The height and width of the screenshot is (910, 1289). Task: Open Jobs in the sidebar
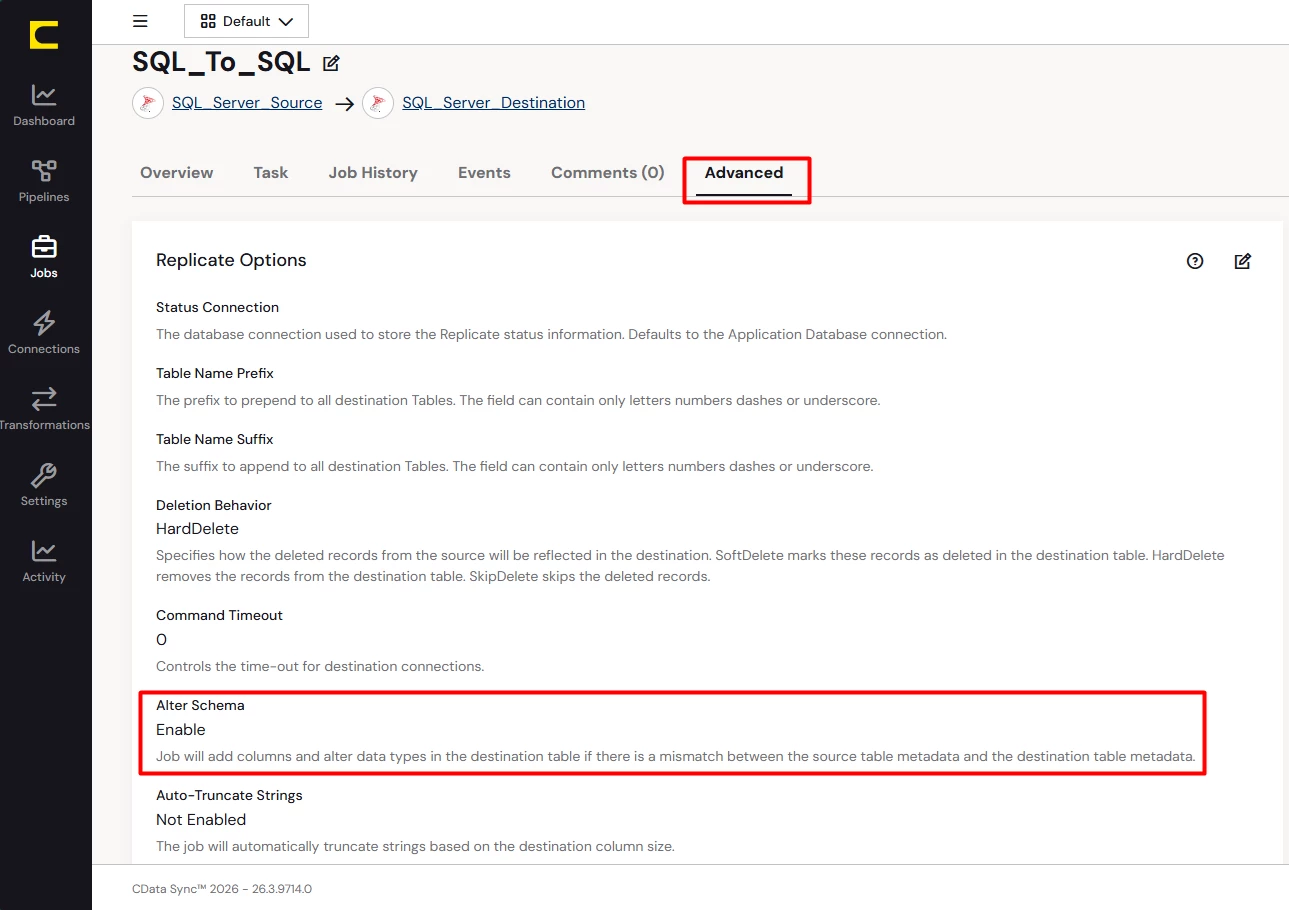pos(44,258)
